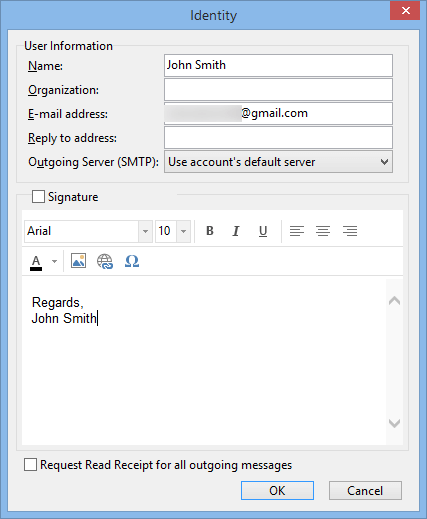Align signature text left

(x=297, y=231)
